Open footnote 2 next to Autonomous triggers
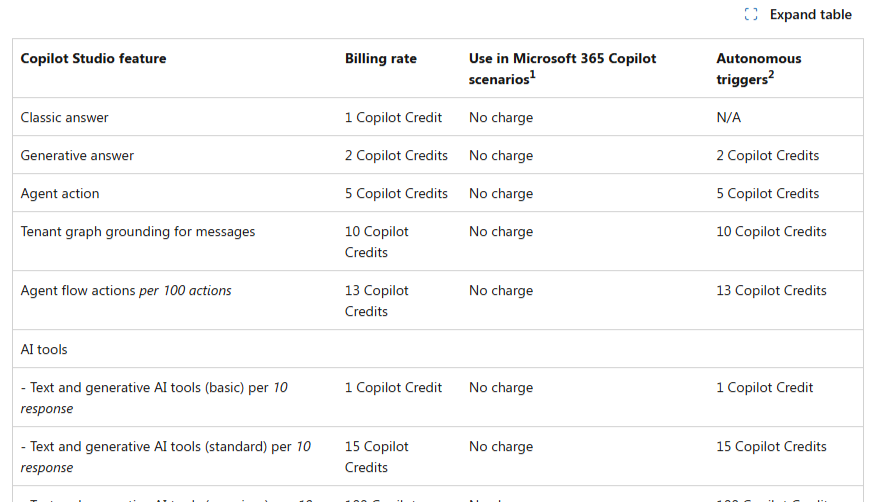 (771, 75)
